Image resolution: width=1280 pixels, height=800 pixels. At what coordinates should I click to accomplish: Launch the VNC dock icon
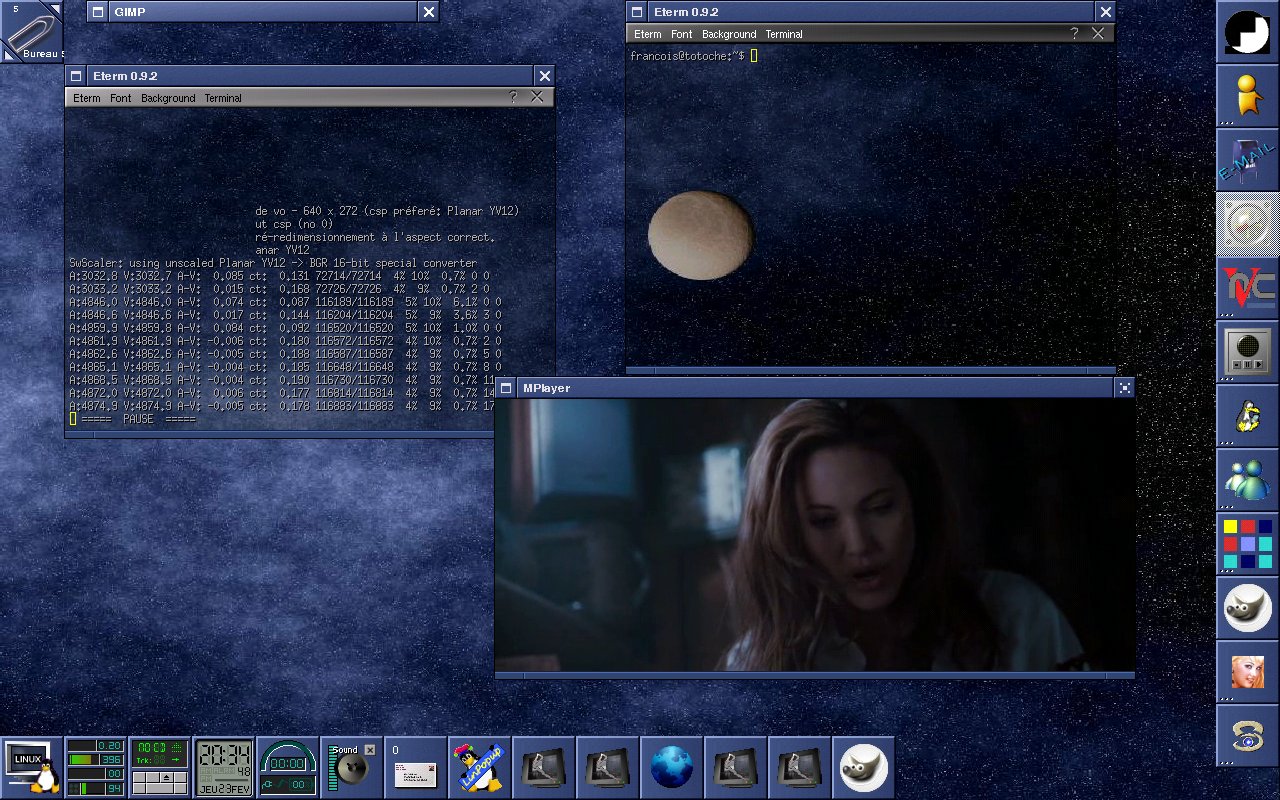(x=1247, y=288)
